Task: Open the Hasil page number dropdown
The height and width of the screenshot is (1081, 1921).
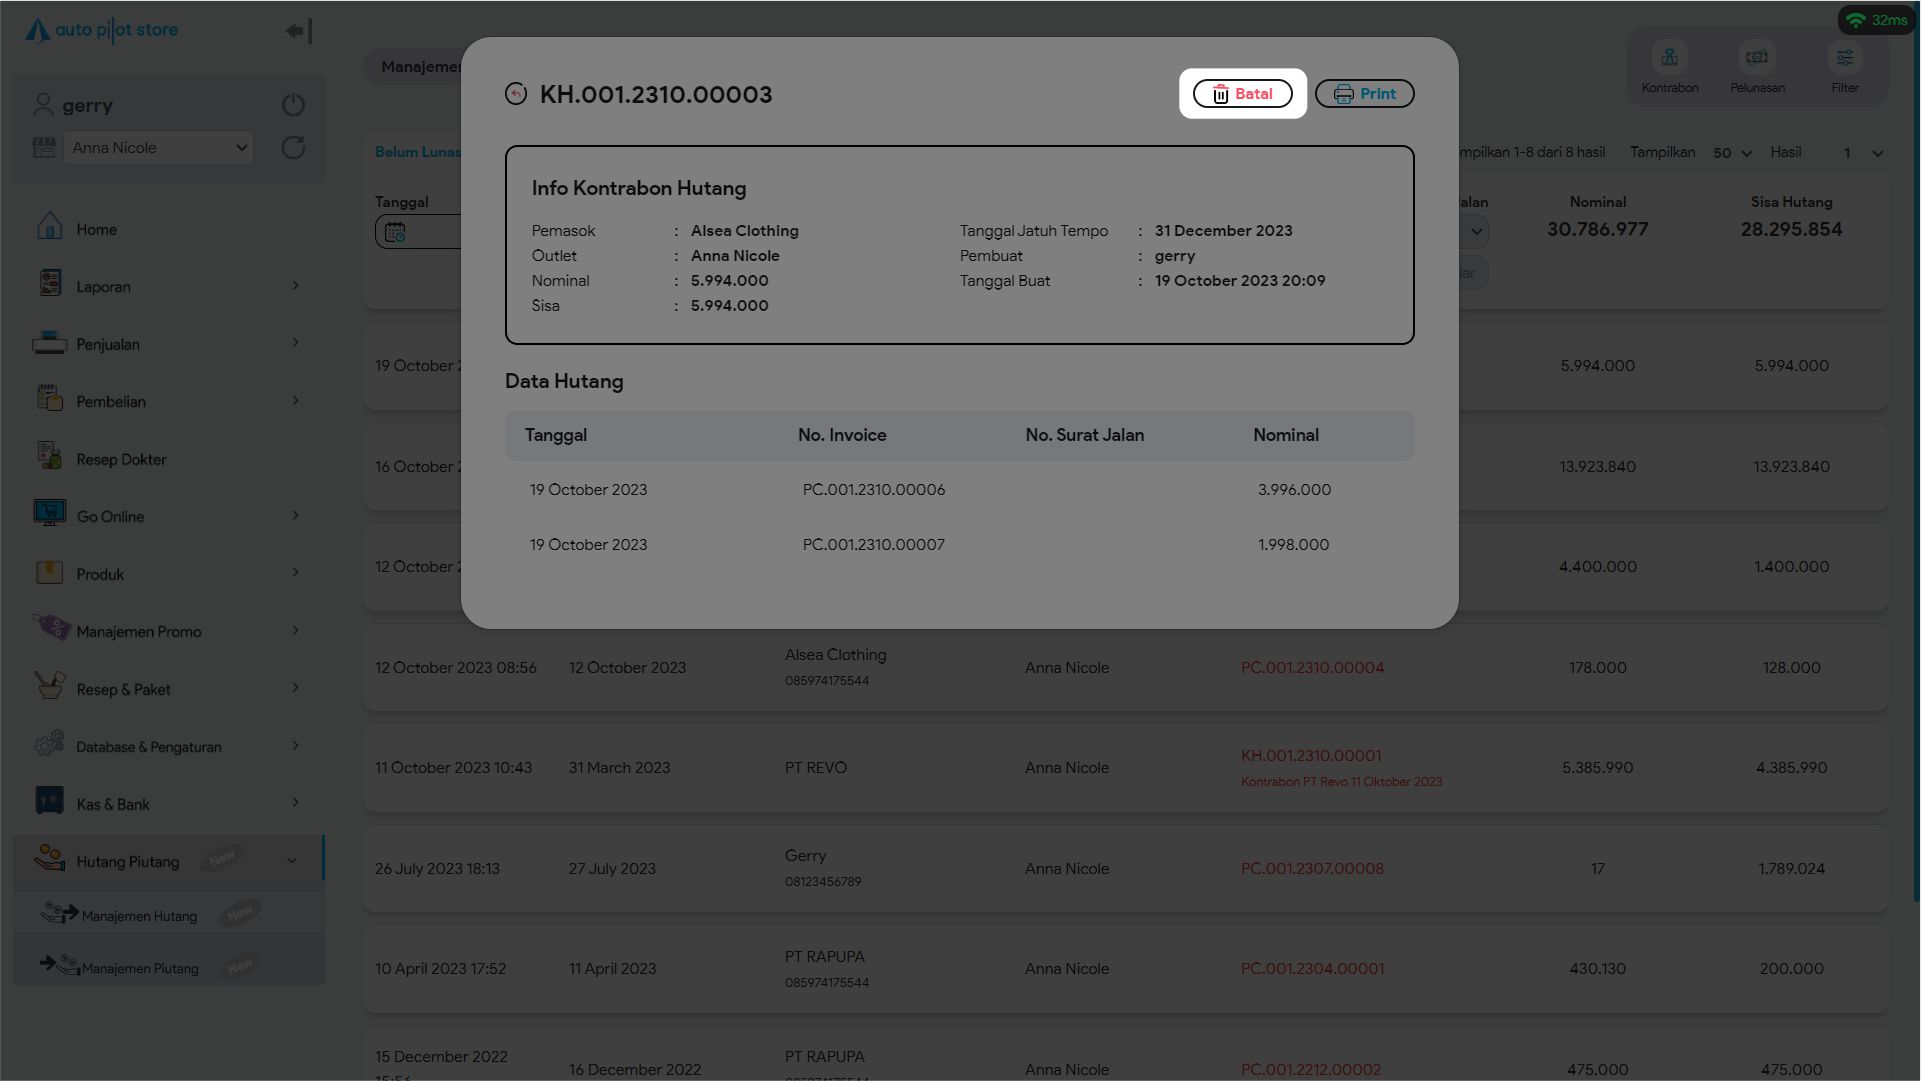Action: coord(1863,153)
